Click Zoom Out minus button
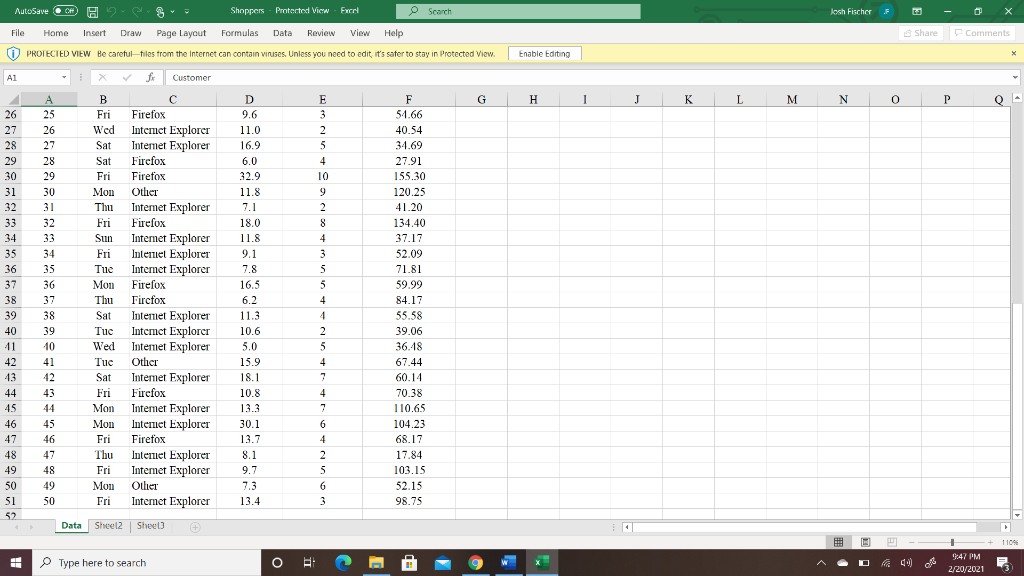The image size is (1024, 576). click(x=912, y=541)
